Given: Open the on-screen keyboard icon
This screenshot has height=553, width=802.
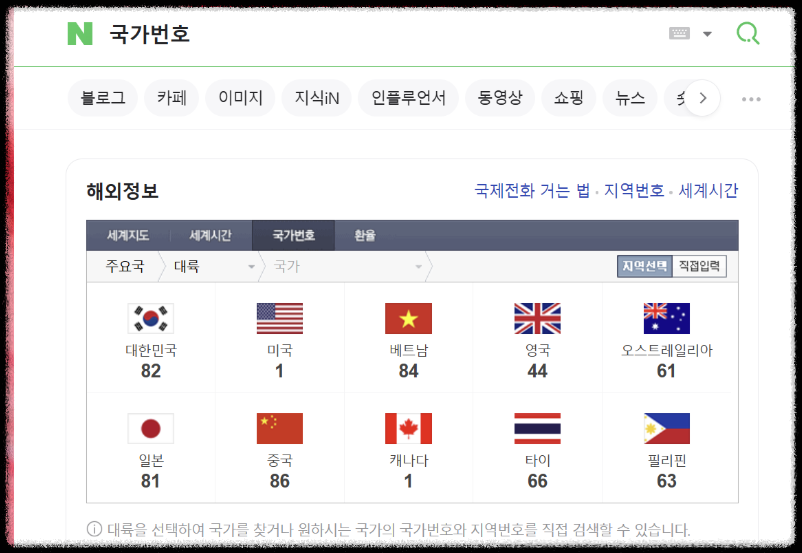Looking at the screenshot, I should point(679,33).
